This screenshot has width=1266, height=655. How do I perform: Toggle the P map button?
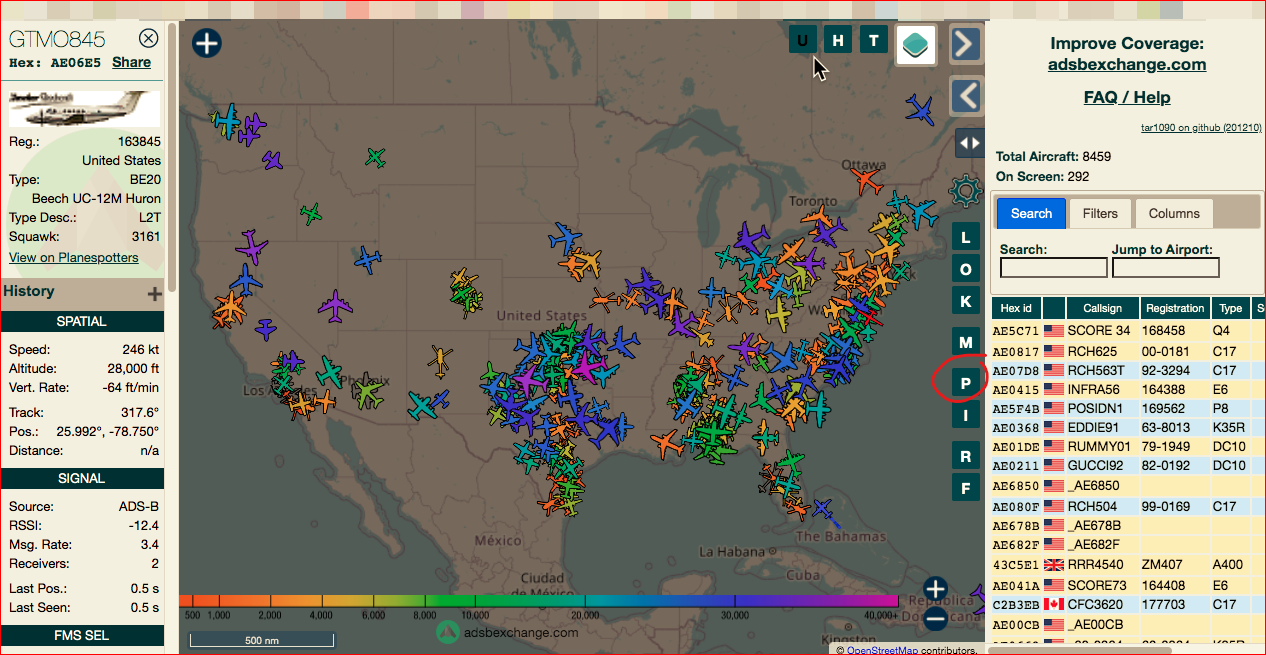point(966,383)
